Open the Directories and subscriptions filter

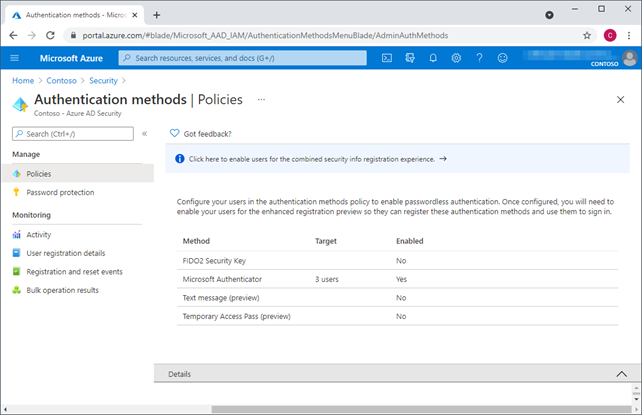[410, 58]
